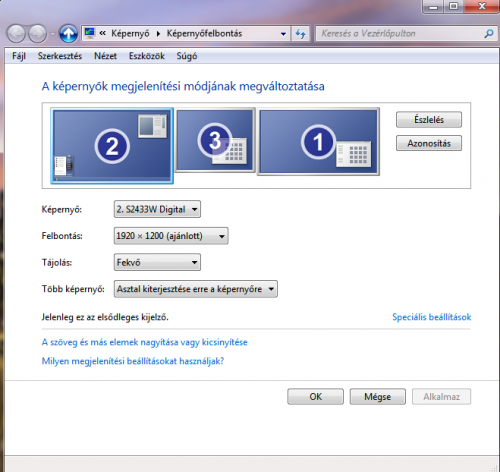
Task: Open the arrow after the Képernyő breadcrumb
Action: click(158, 34)
